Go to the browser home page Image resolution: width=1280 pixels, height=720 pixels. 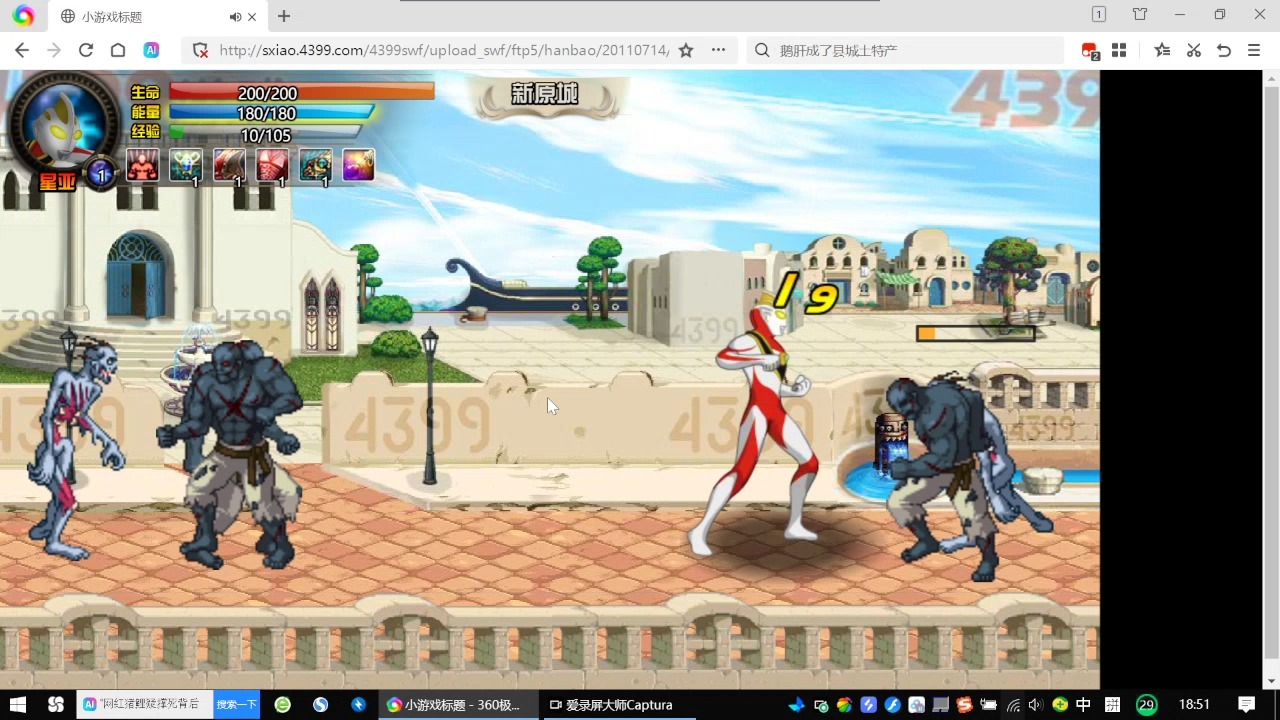[x=118, y=50]
